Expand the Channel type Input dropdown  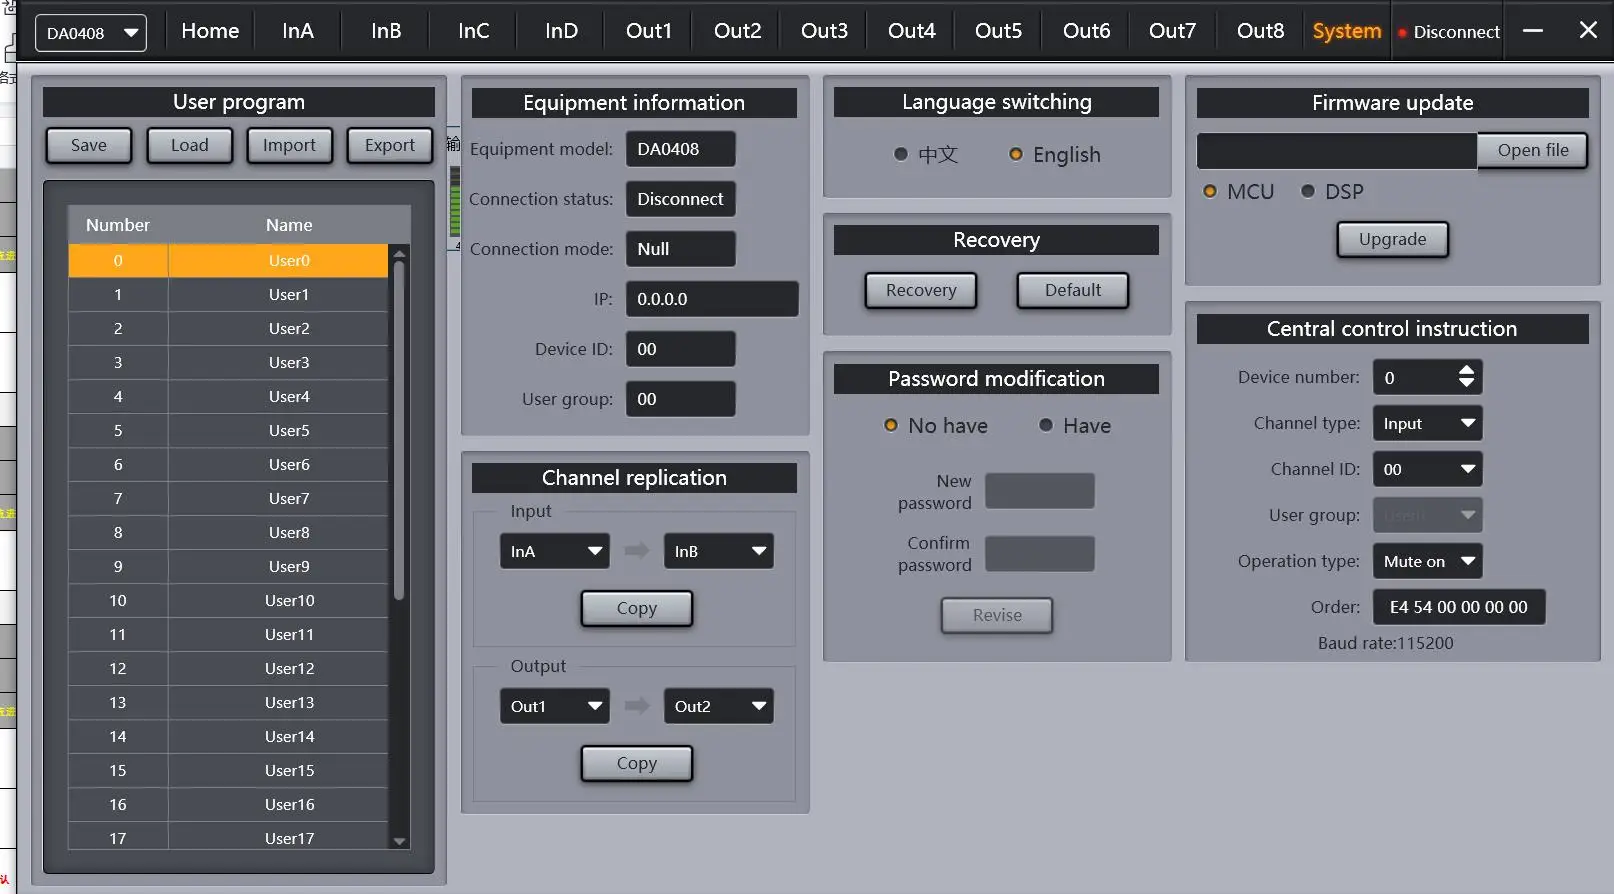point(1427,423)
